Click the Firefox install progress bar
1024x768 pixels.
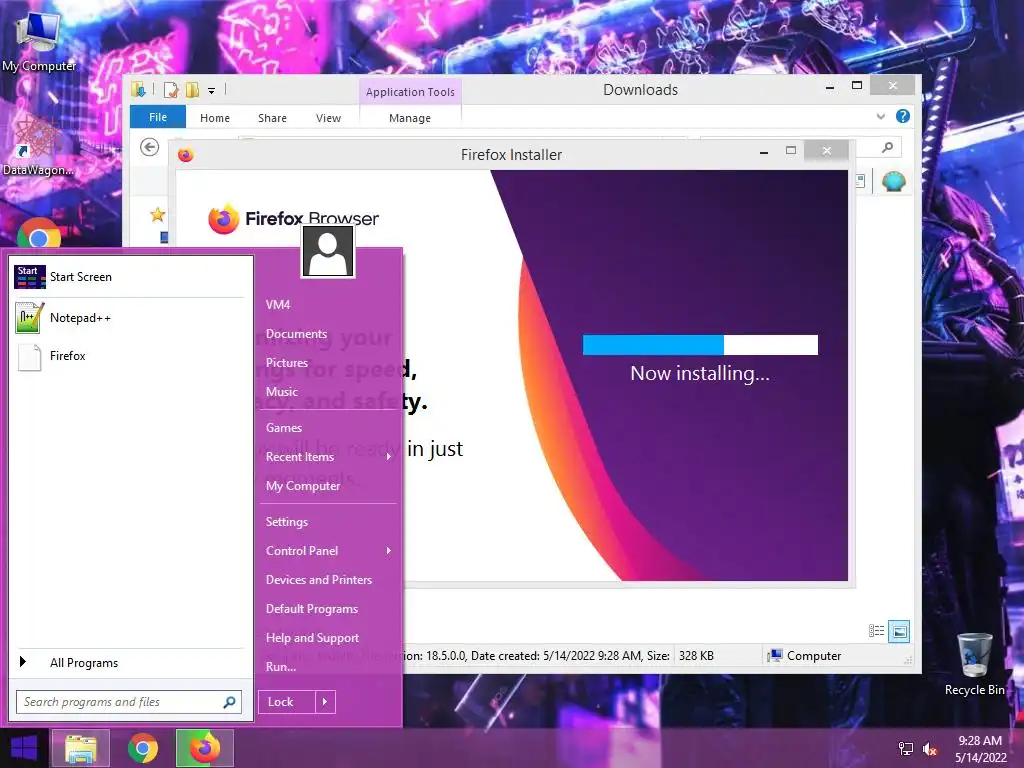(x=700, y=345)
